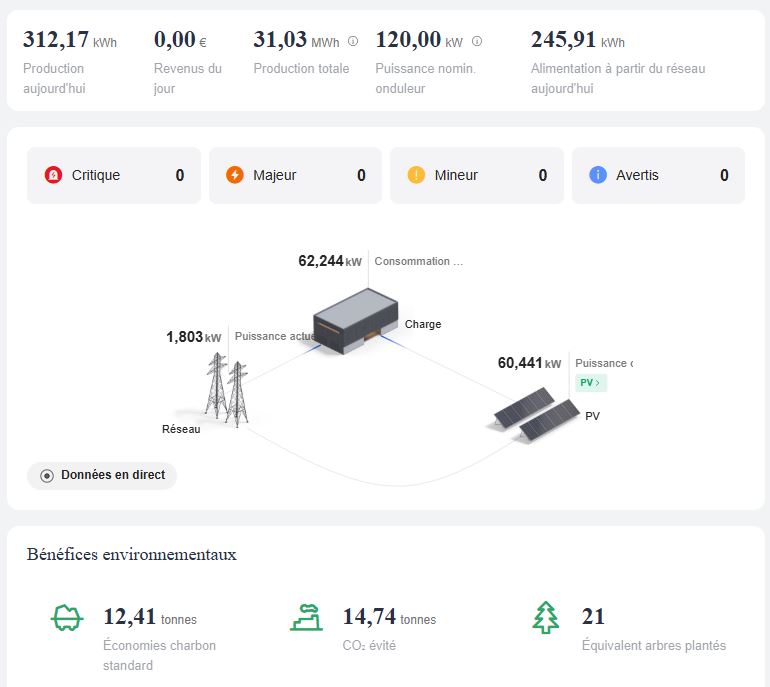770x687 pixels.
Task: Click the yellow Mineur exclamation icon
Action: [416, 175]
